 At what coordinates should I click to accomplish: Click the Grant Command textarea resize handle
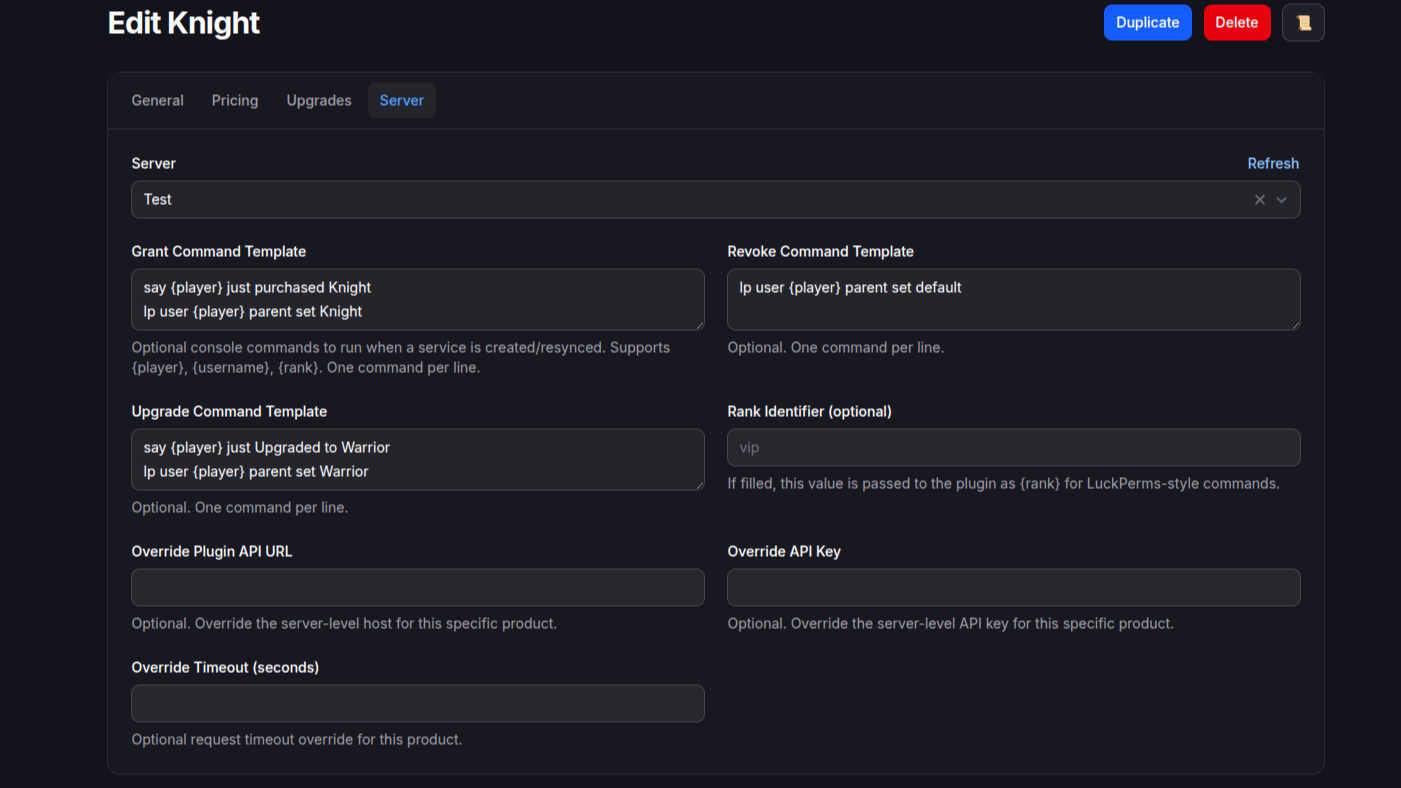point(699,325)
